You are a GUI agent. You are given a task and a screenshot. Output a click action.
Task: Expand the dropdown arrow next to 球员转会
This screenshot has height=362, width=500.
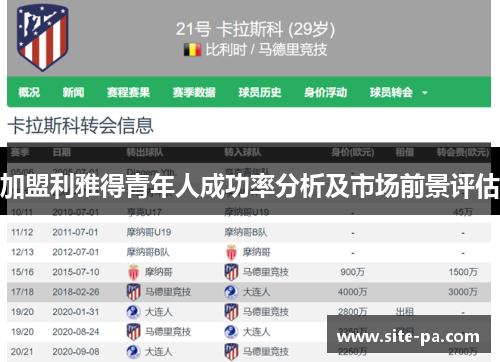(x=425, y=93)
